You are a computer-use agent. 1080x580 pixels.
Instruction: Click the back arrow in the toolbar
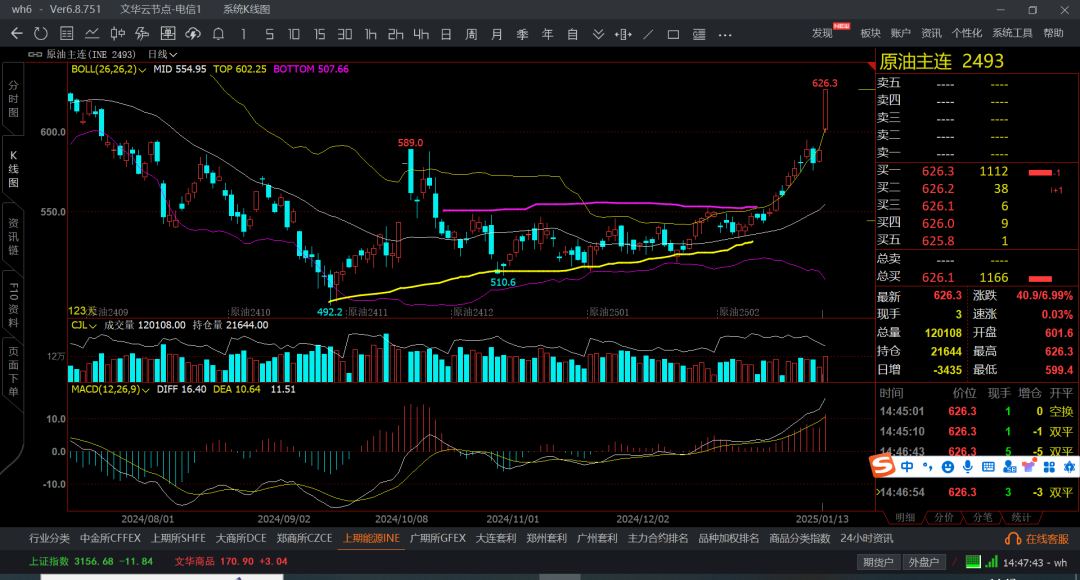pos(16,34)
